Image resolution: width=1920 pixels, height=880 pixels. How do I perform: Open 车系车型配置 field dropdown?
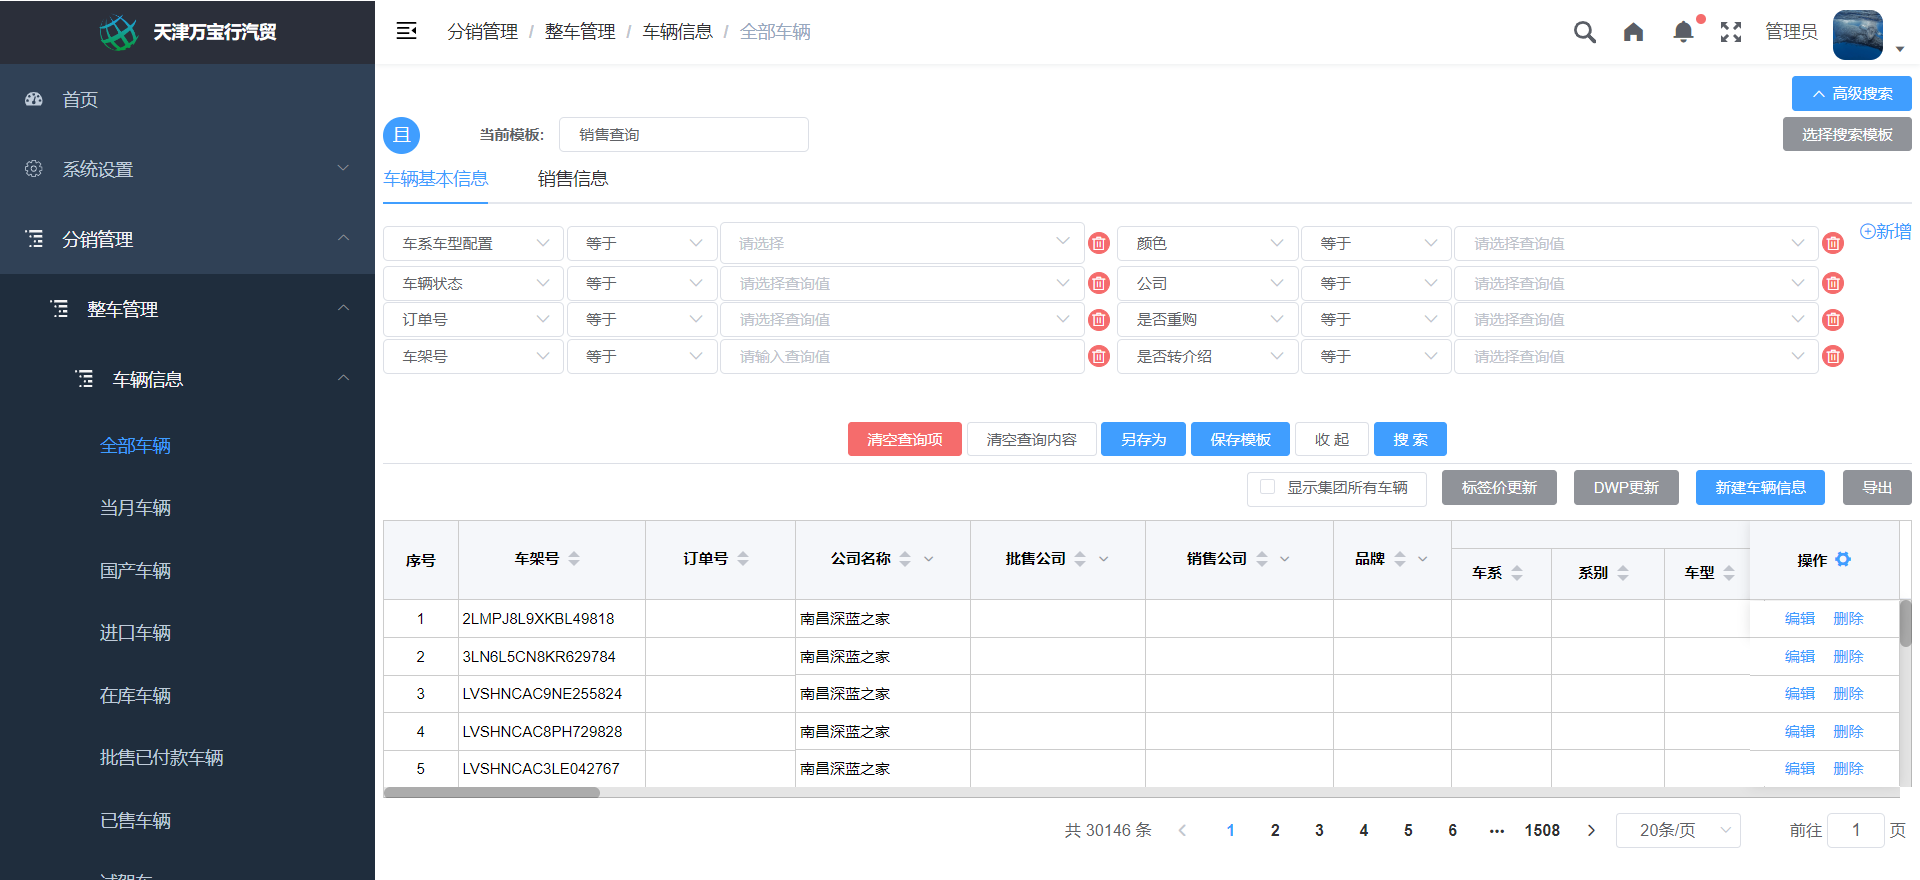tap(472, 243)
